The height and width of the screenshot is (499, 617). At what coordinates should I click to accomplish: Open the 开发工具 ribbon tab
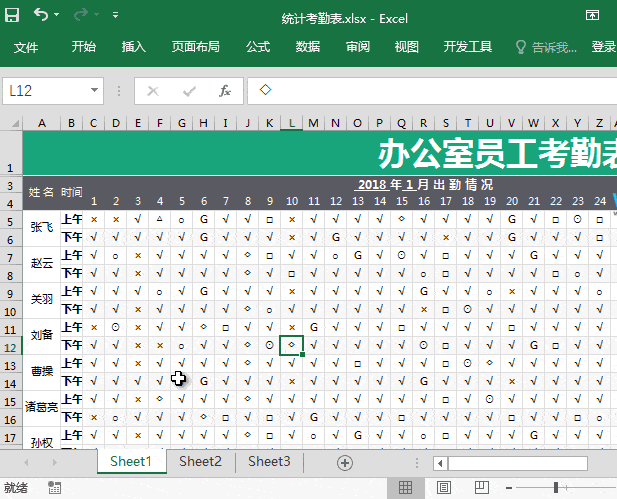coord(468,47)
